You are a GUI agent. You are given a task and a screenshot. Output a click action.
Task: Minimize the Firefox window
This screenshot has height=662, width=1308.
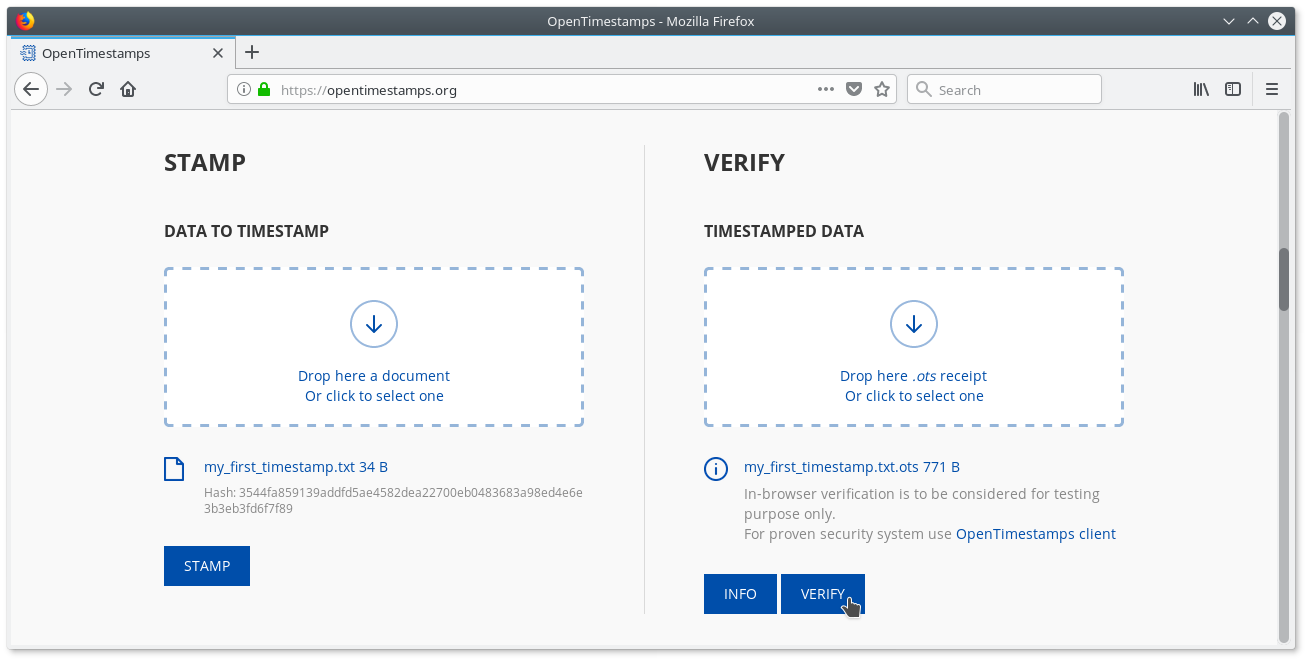click(x=1230, y=21)
